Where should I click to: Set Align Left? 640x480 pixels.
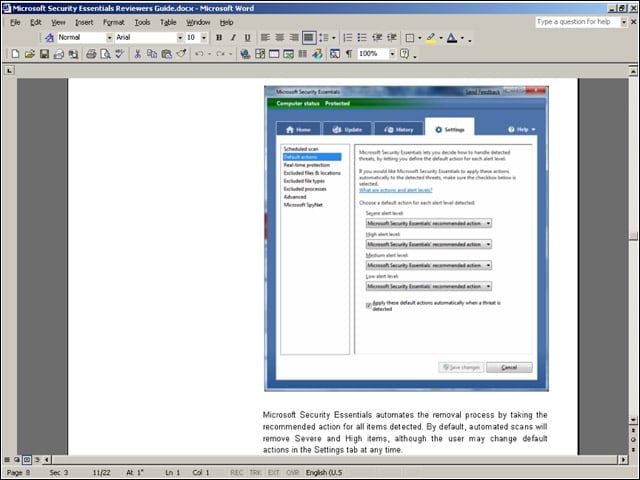265,38
